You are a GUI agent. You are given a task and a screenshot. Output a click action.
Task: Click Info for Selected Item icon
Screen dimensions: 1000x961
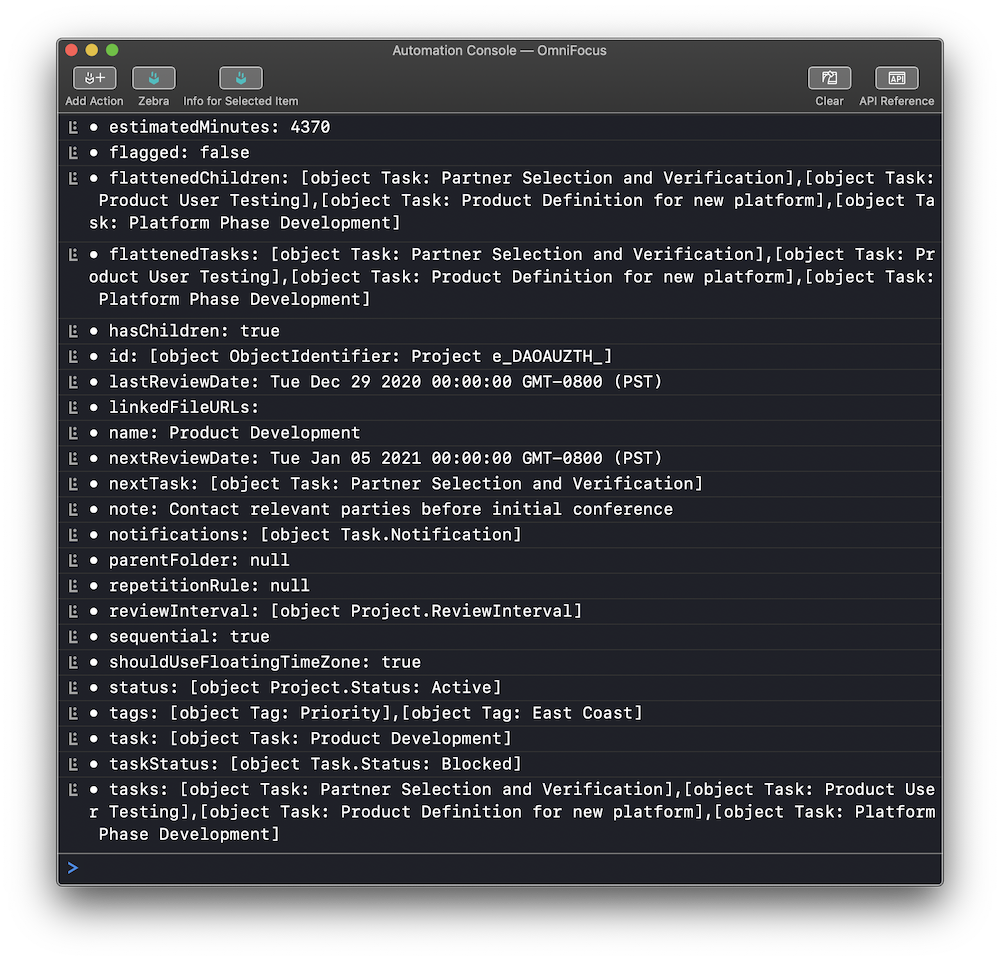point(241,78)
